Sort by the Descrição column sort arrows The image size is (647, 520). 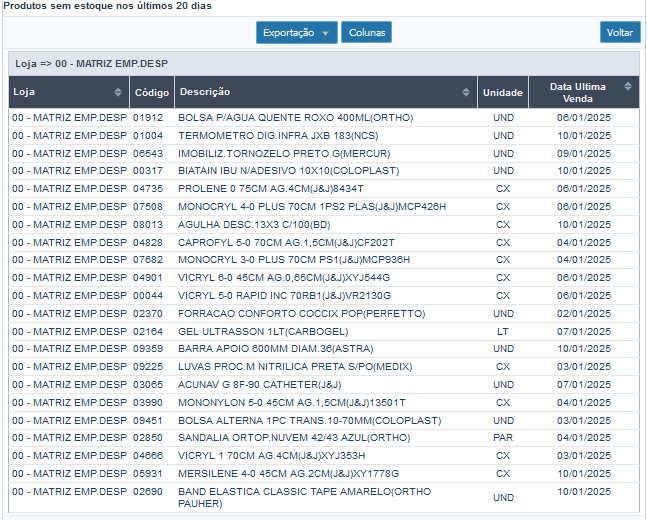[x=466, y=92]
